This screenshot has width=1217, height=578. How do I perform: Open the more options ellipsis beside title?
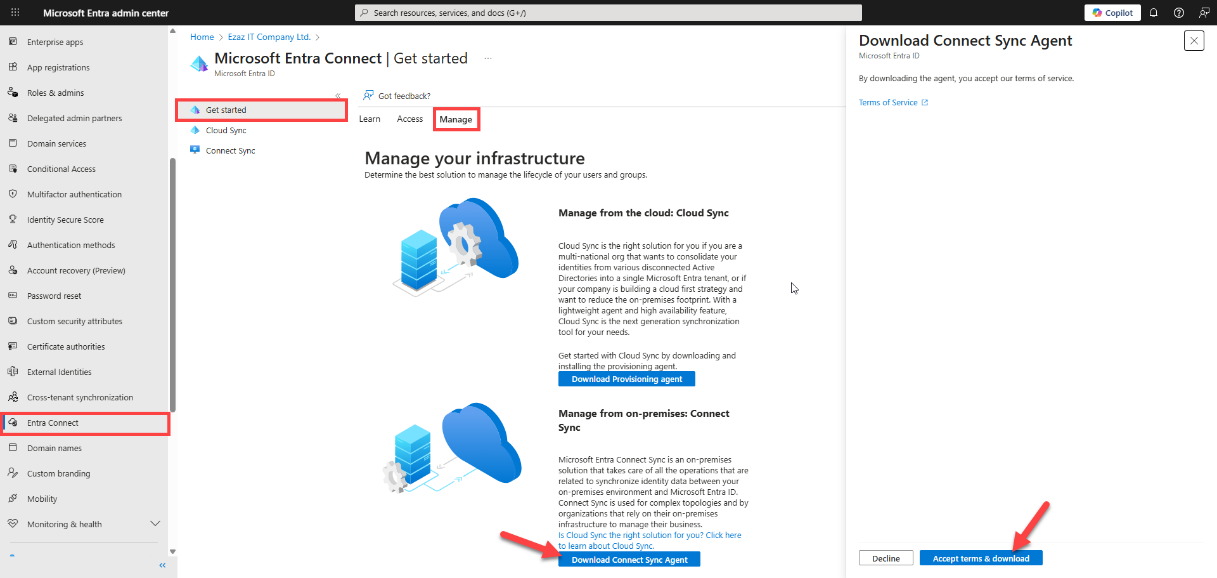[x=488, y=59]
